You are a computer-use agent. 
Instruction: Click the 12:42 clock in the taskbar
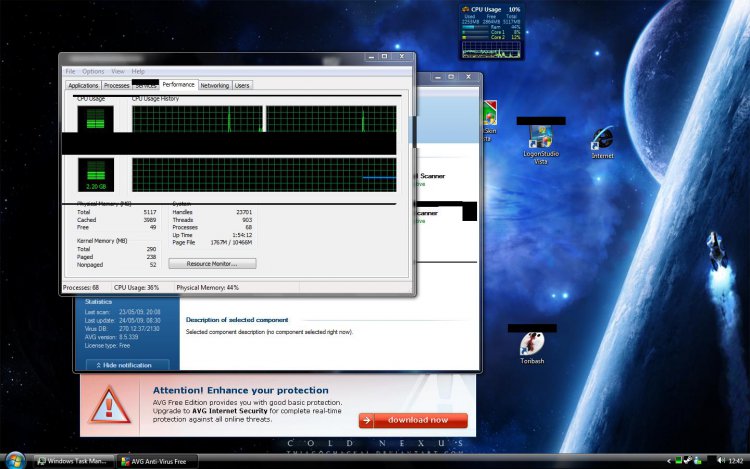(x=736, y=461)
